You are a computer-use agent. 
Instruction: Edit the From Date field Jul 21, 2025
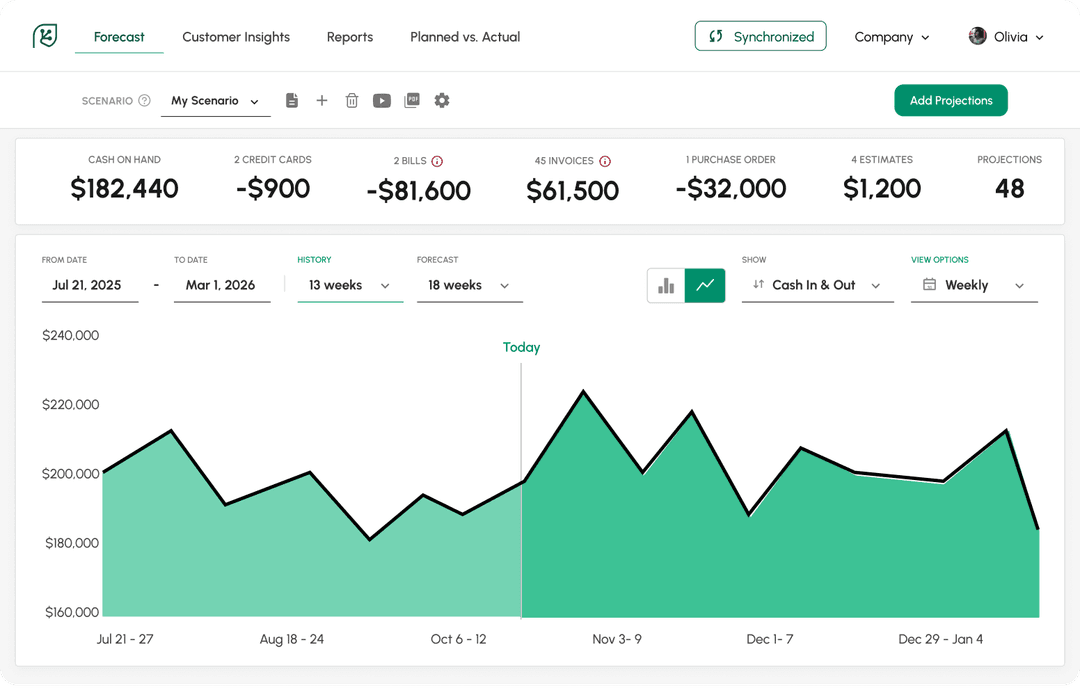click(88, 286)
